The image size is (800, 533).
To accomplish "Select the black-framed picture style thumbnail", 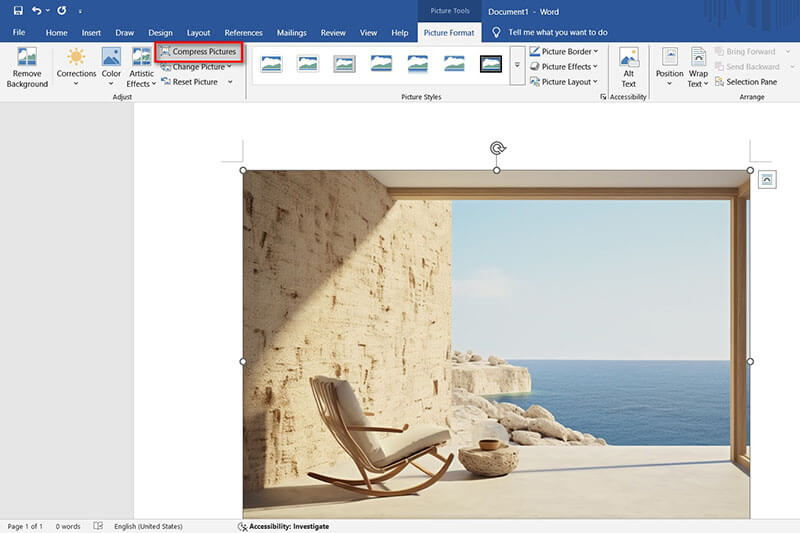I will click(490, 64).
